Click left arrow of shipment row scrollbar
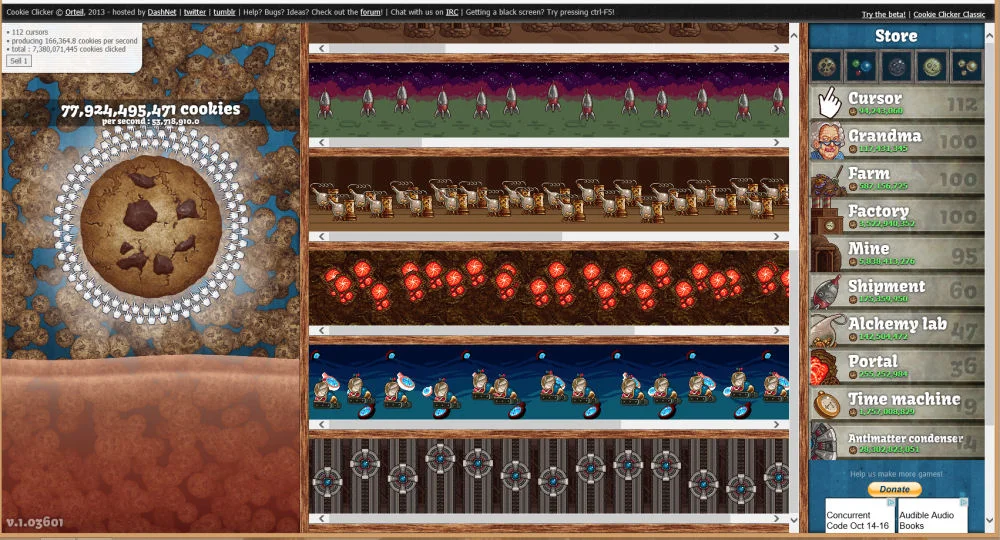Image resolution: width=1000 pixels, height=540 pixels. pyautogui.click(x=321, y=142)
